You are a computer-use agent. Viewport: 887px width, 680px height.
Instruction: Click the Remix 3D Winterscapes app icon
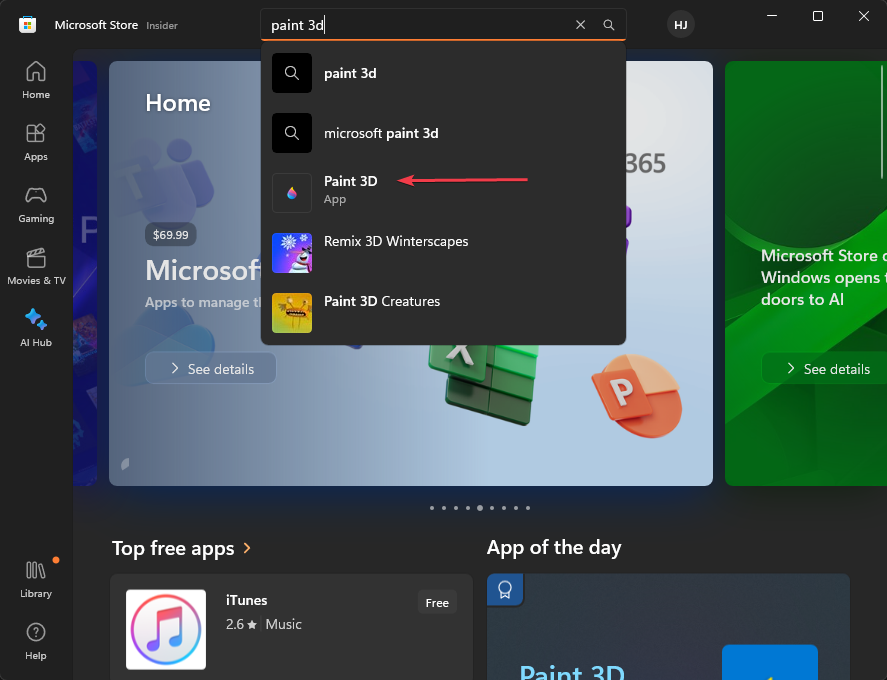292,253
